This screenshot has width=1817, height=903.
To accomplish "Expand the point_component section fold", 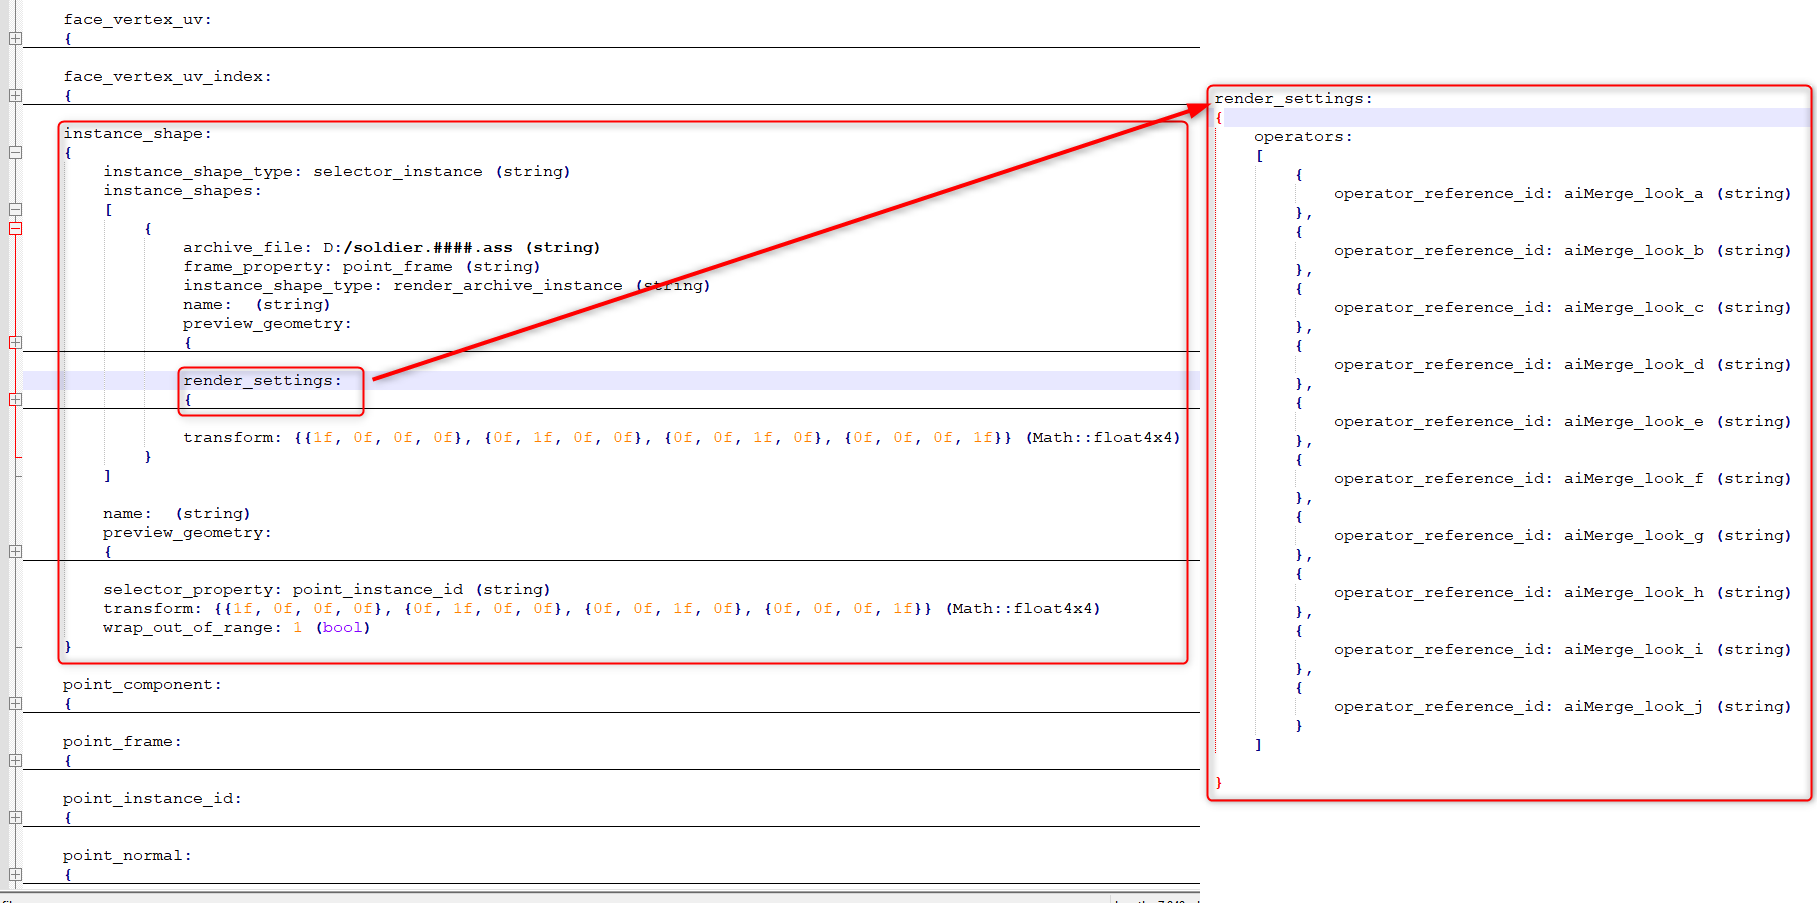I will pyautogui.click(x=15, y=703).
